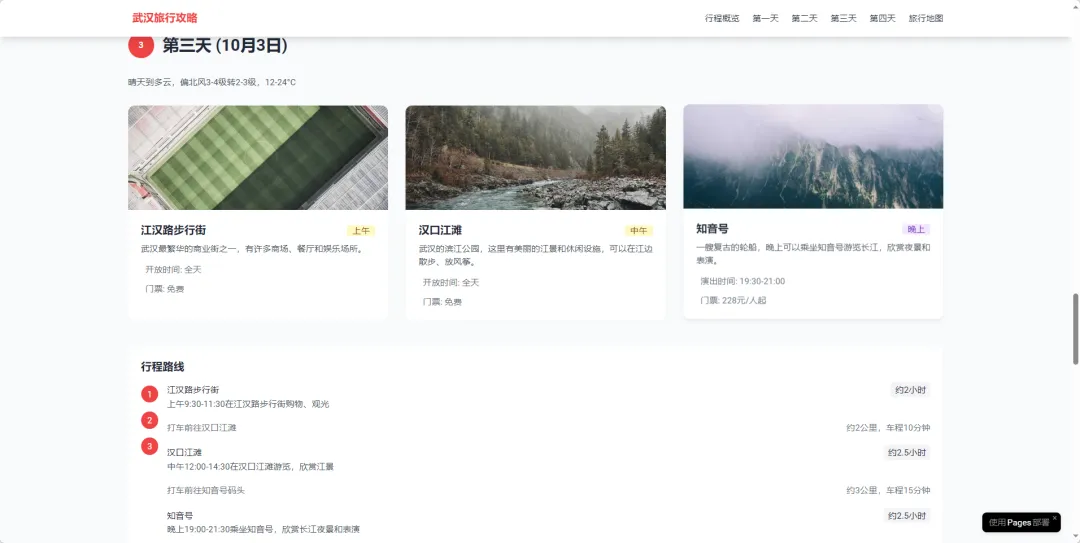The height and width of the screenshot is (543, 1080).
Task: Click 开放时间: 全天 in 江汉路步行街 card
Action: pos(173,269)
